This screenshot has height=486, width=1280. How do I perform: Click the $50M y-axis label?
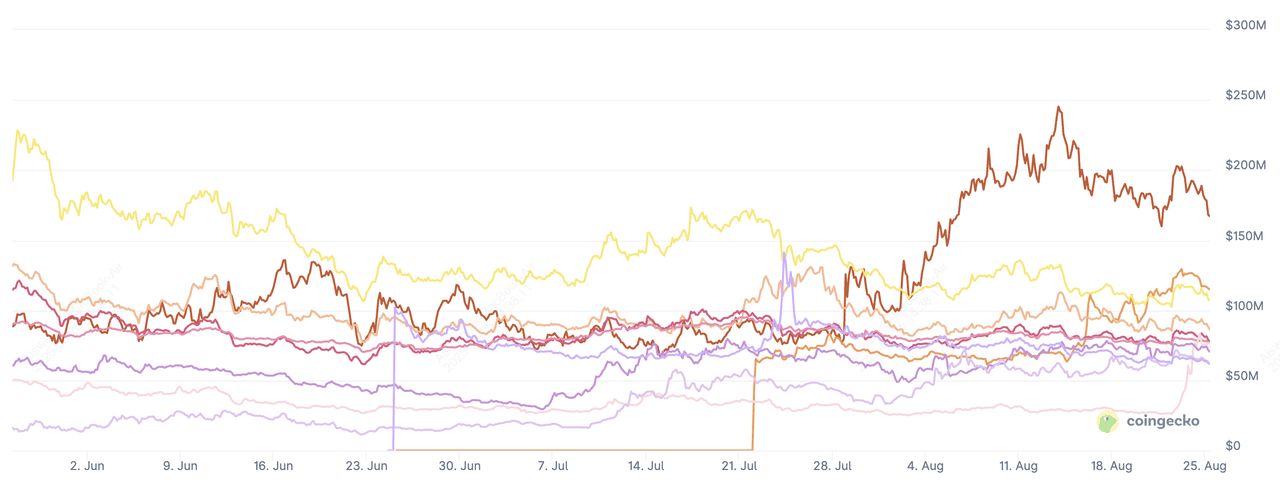point(1249,376)
